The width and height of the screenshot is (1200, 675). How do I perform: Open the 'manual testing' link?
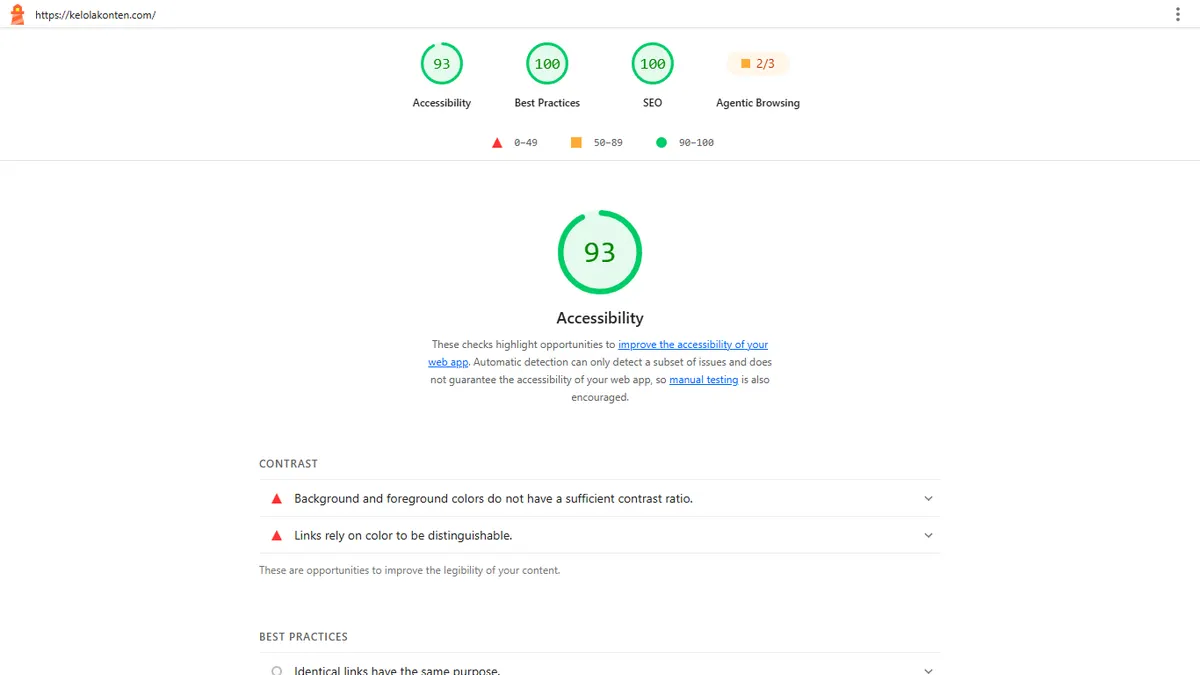[704, 380]
